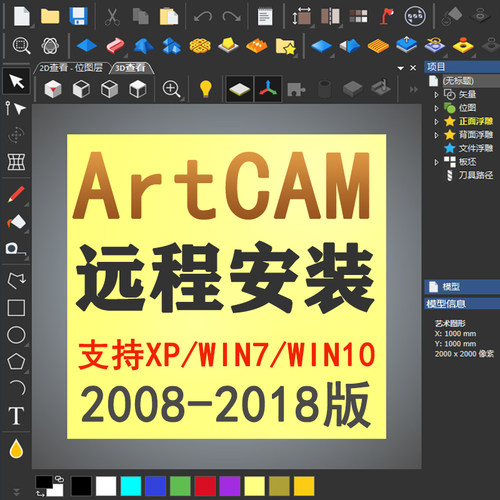This screenshot has height=500, width=500.
Task: Choose the arc drawing tool
Action: pos(18,388)
